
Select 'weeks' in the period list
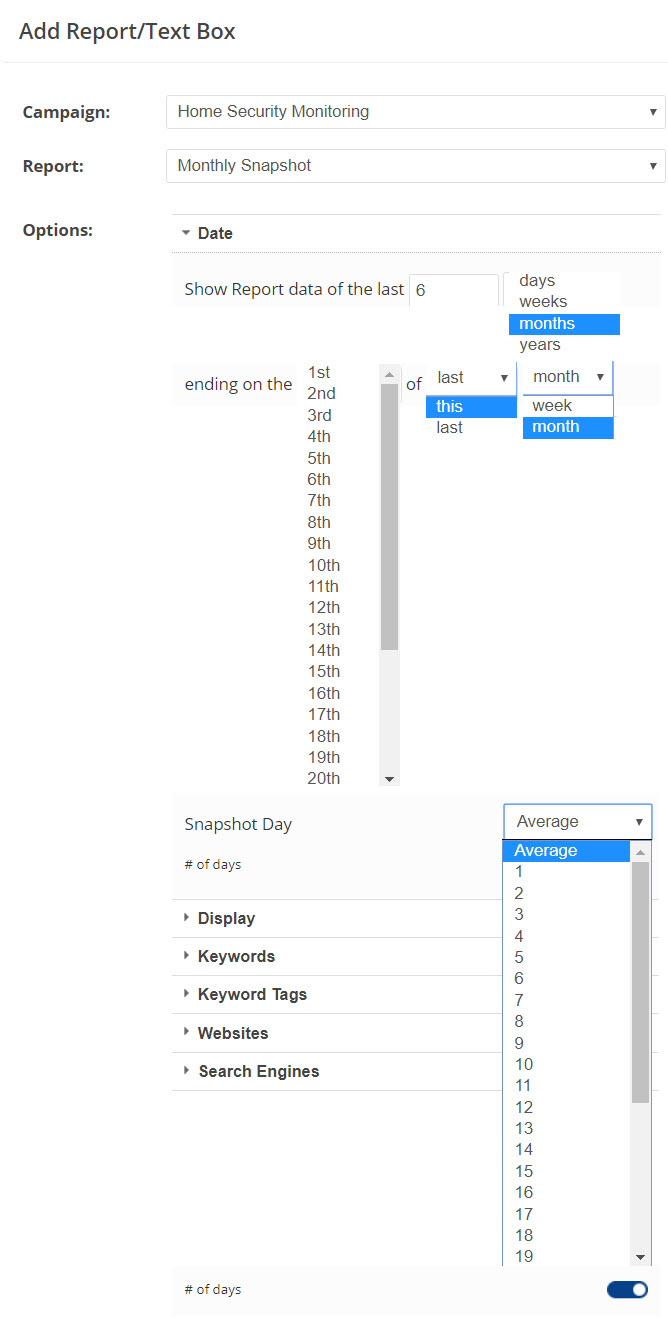point(543,302)
